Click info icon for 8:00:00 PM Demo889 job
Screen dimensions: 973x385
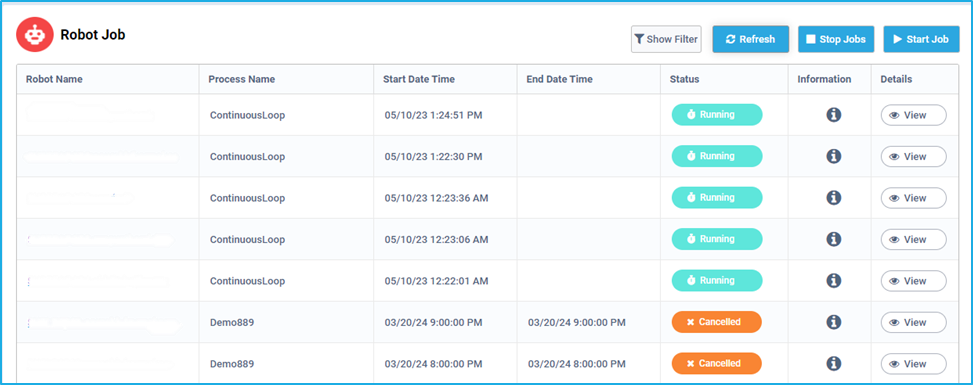pos(833,363)
